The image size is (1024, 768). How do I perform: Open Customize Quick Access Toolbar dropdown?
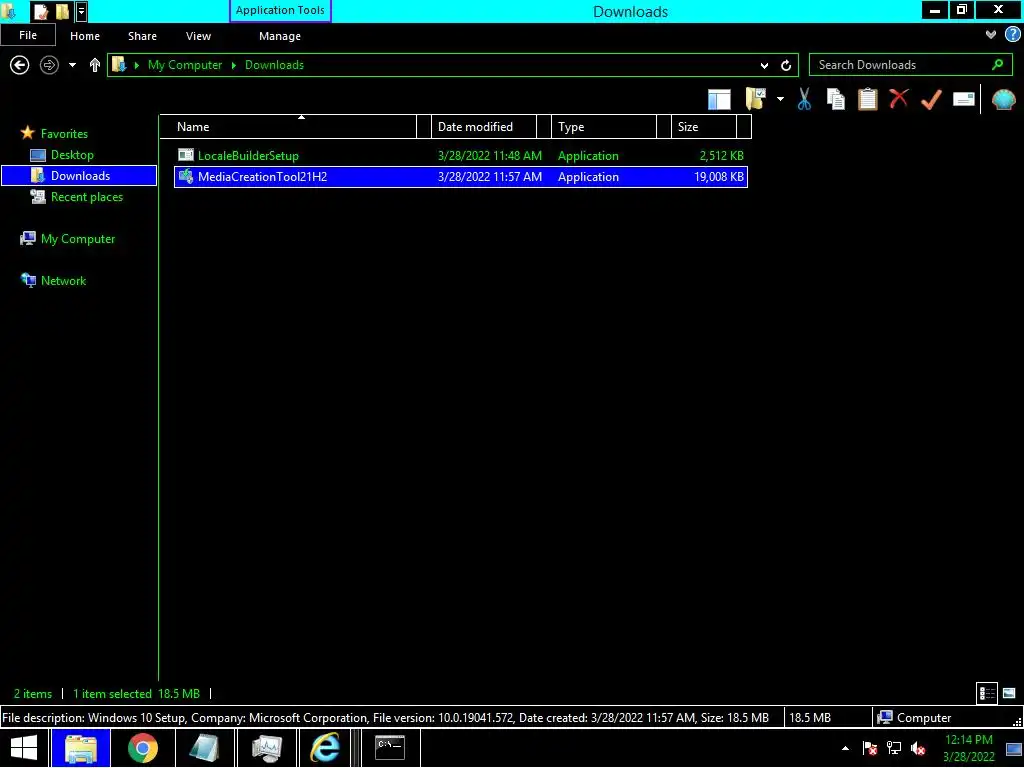(x=81, y=11)
